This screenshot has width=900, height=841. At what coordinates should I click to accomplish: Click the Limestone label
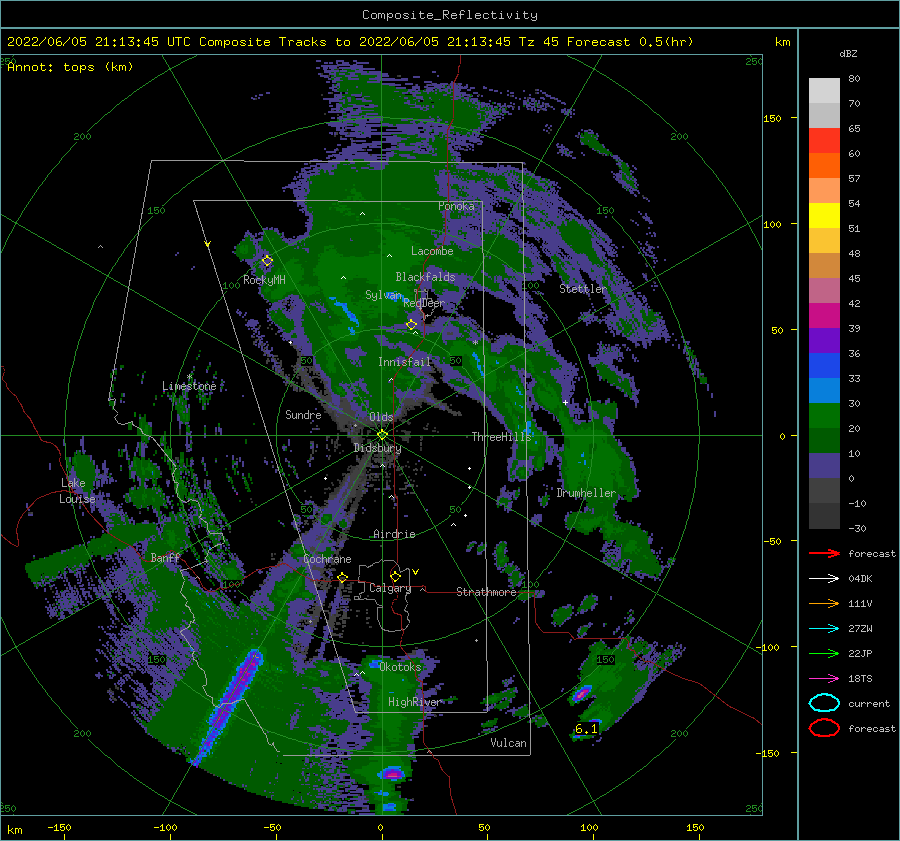(x=189, y=386)
